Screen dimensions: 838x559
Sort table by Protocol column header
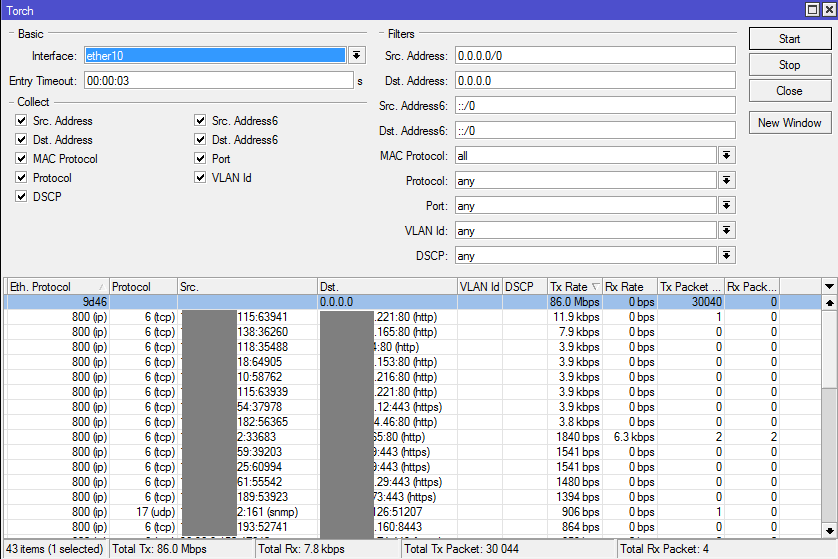143,287
